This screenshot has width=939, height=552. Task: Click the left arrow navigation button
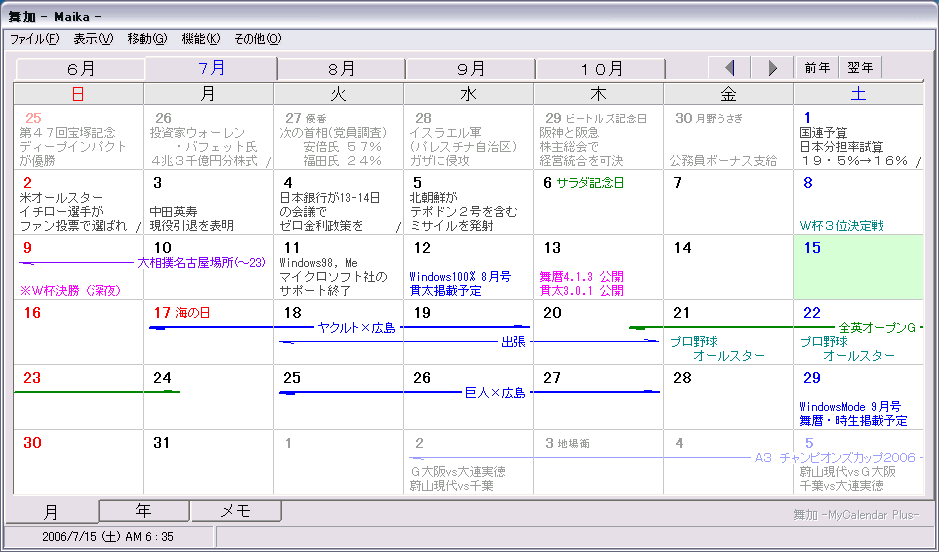730,68
